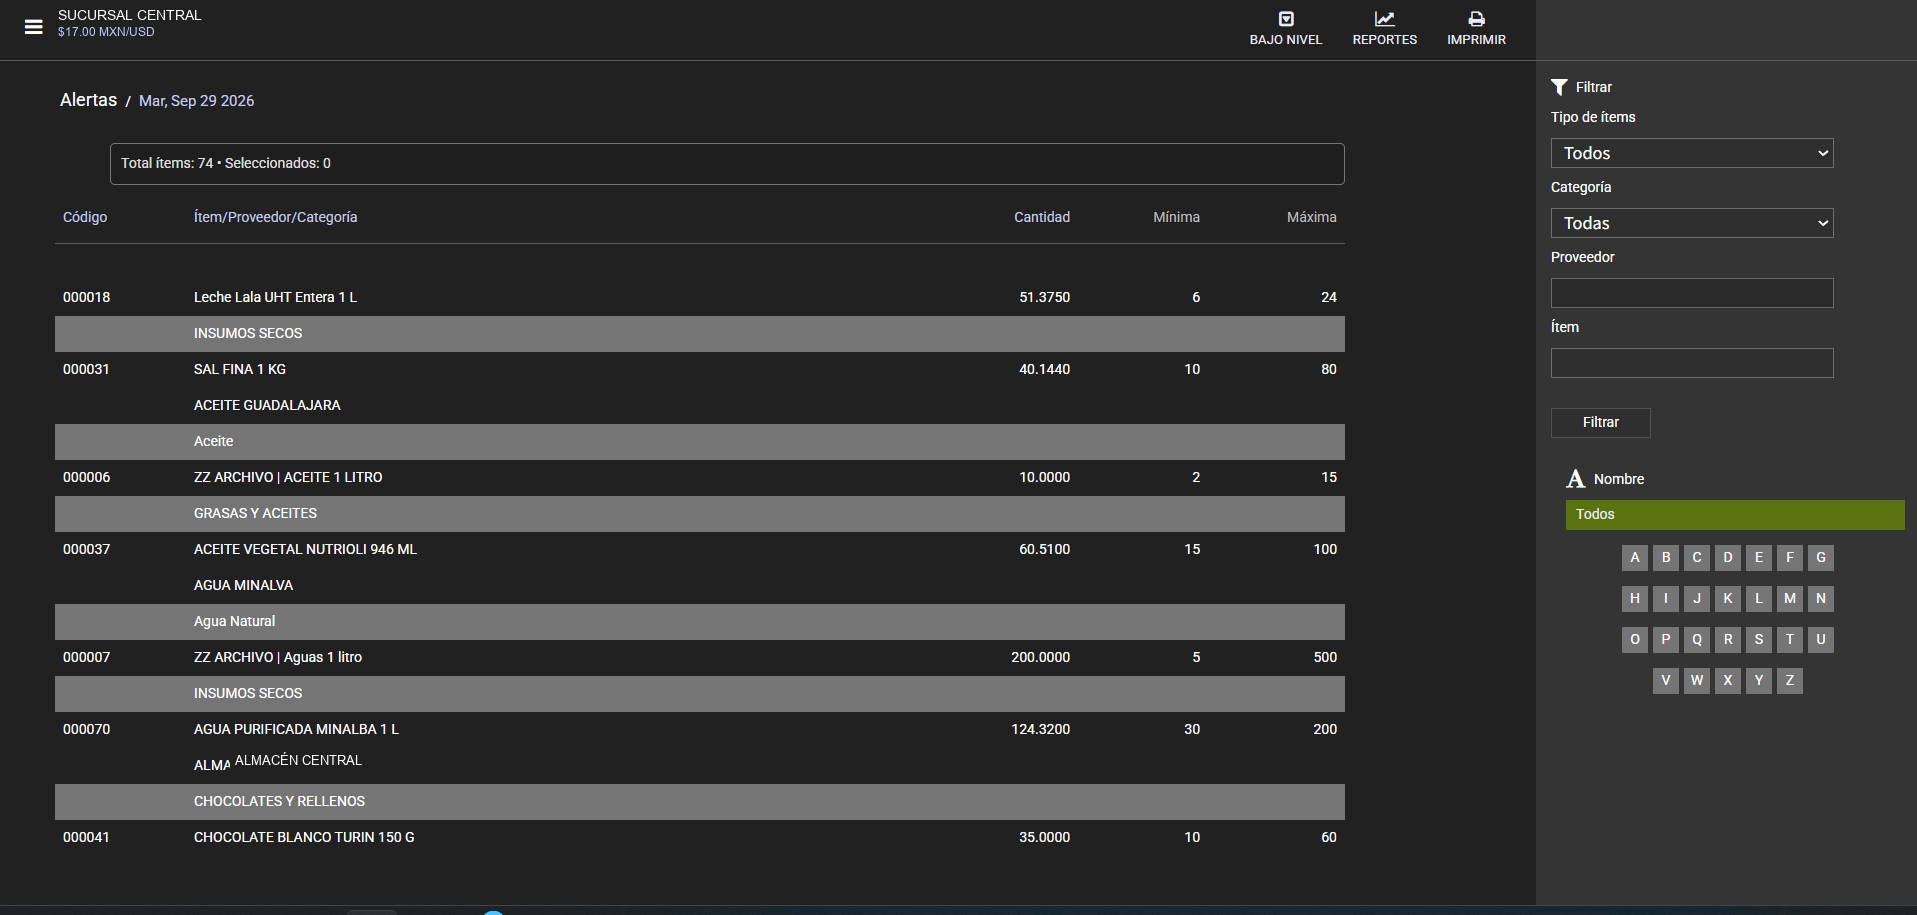Filter names by letter C
Viewport: 1917px width, 915px height.
1697,558
